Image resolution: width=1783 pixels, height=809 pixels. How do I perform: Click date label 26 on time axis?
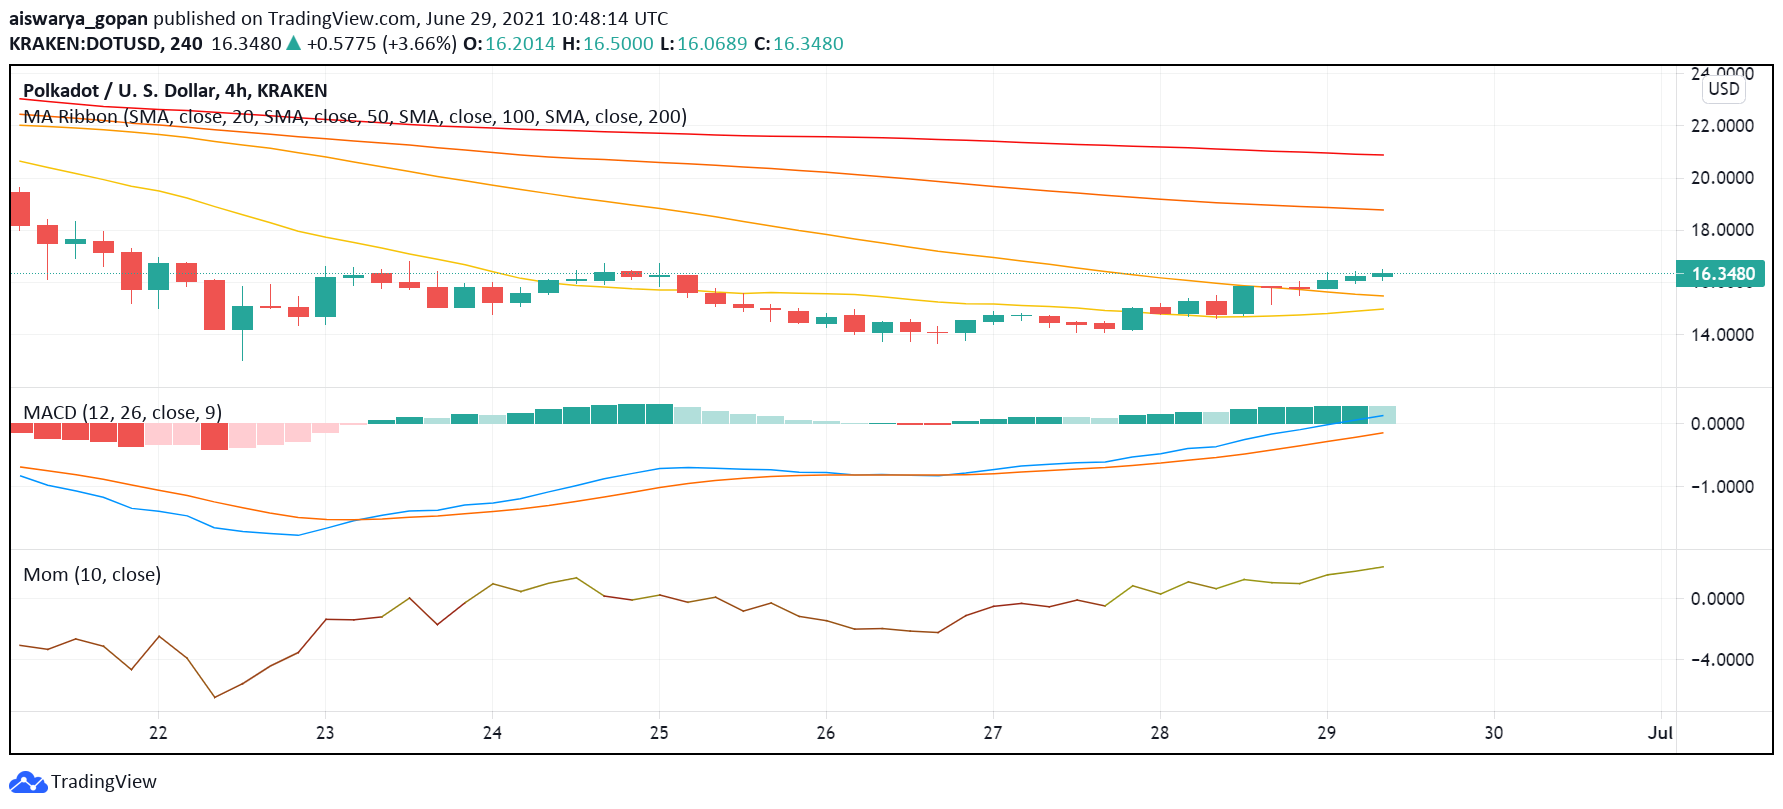point(826,733)
